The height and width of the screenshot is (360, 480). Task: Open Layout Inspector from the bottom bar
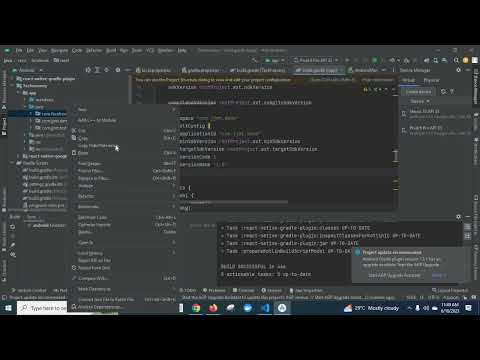click(450, 290)
